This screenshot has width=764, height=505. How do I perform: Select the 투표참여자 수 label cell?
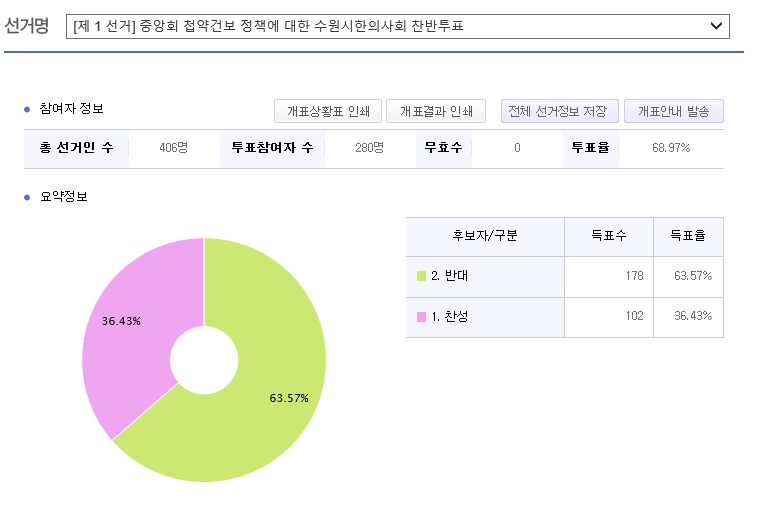(x=271, y=148)
